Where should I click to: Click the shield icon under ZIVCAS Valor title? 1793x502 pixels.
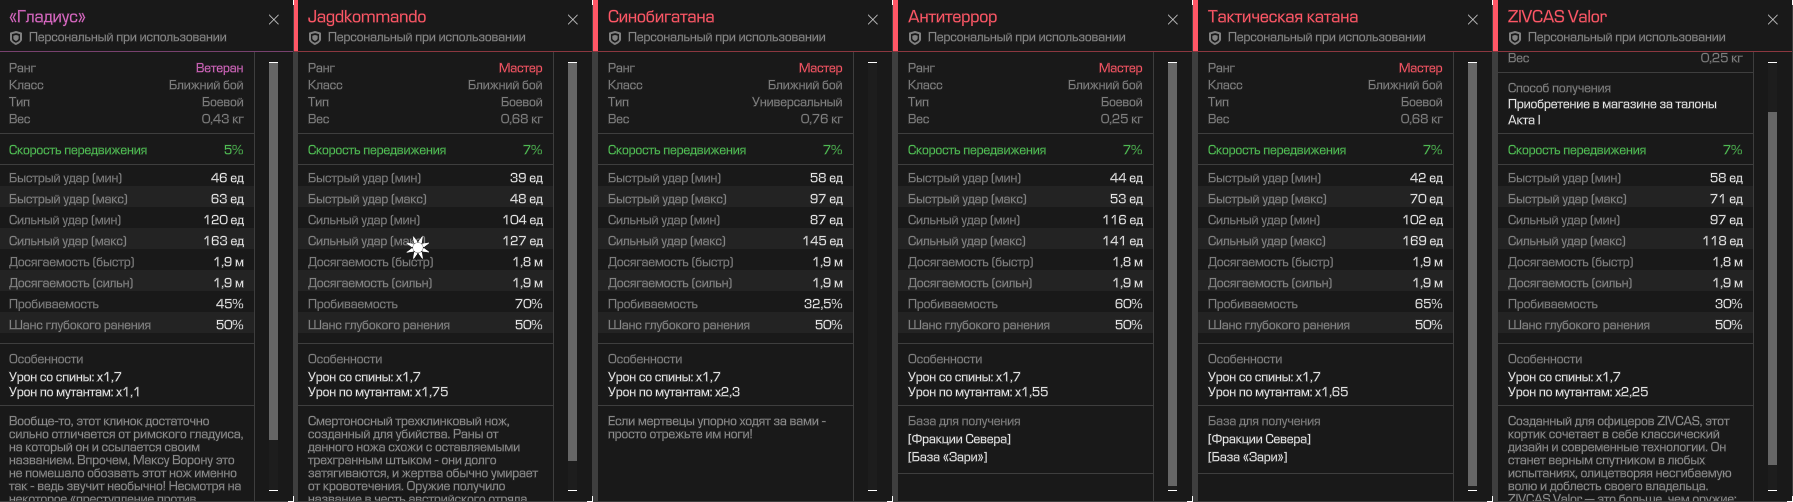tap(1515, 38)
